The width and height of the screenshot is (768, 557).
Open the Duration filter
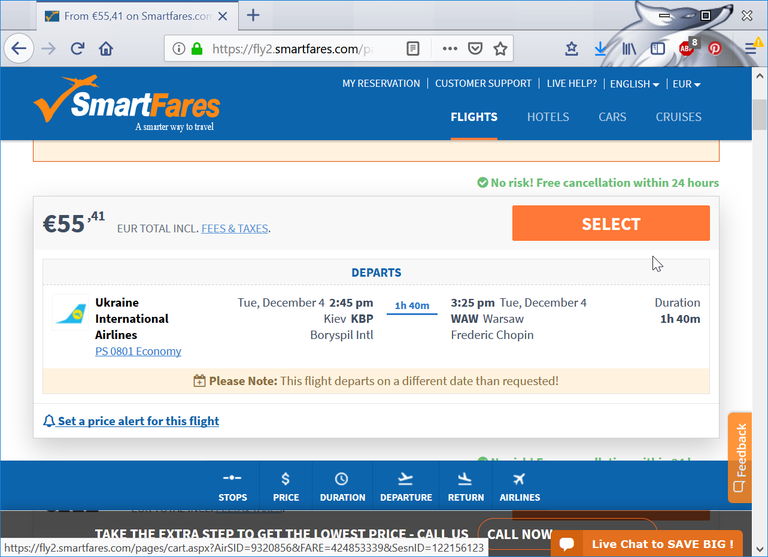click(342, 487)
